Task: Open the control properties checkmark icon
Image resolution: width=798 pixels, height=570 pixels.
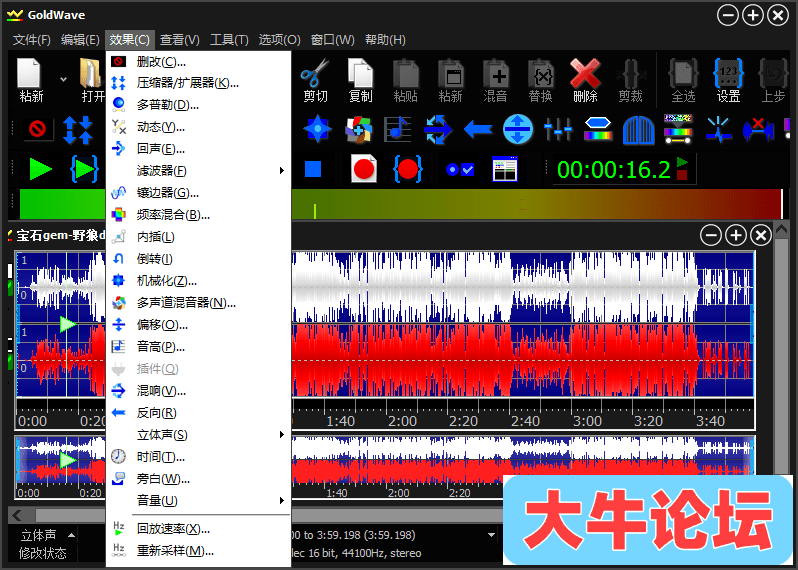Action: pos(460,169)
